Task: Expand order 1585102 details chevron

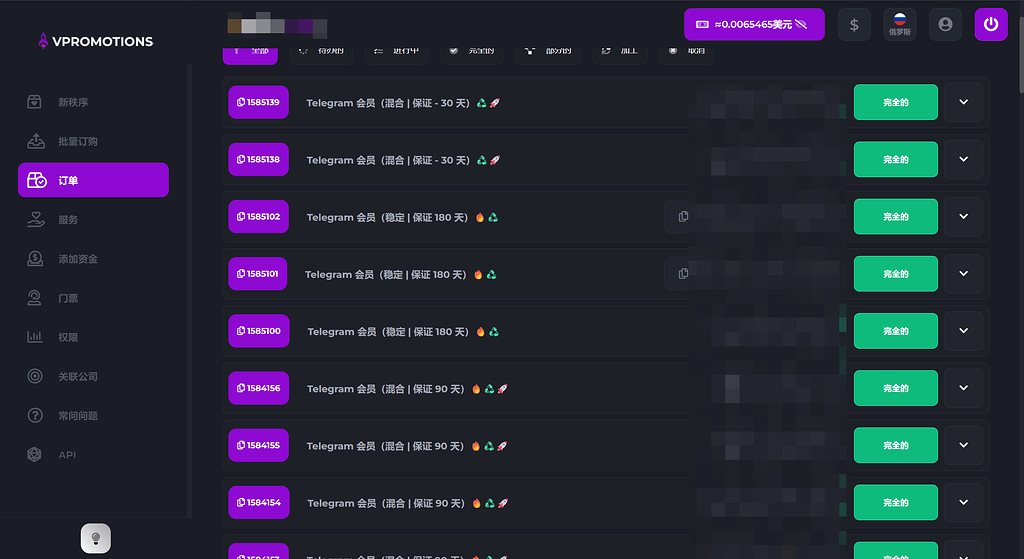Action: [x=963, y=216]
